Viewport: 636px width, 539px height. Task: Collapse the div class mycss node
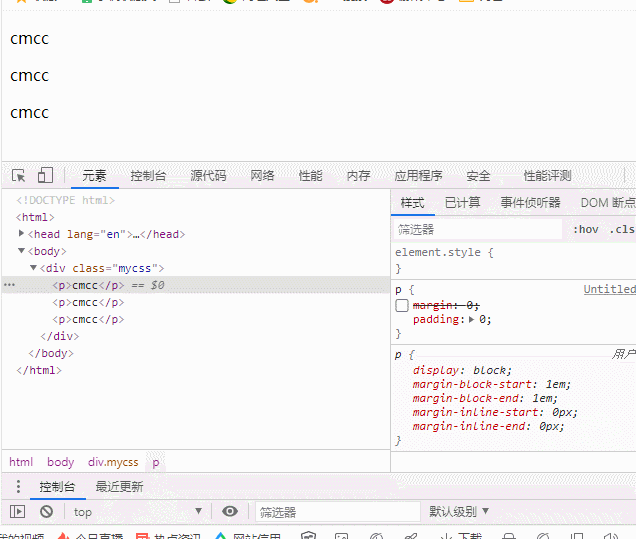34,268
